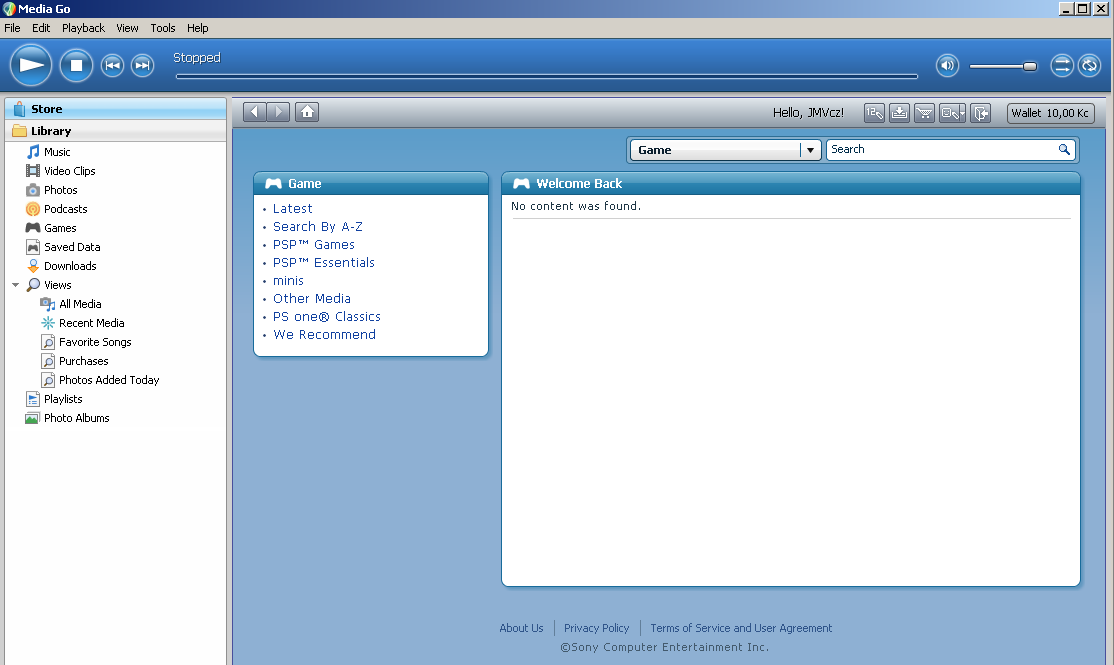Open the account management dropdown
1114x665 pixels.
(952, 113)
